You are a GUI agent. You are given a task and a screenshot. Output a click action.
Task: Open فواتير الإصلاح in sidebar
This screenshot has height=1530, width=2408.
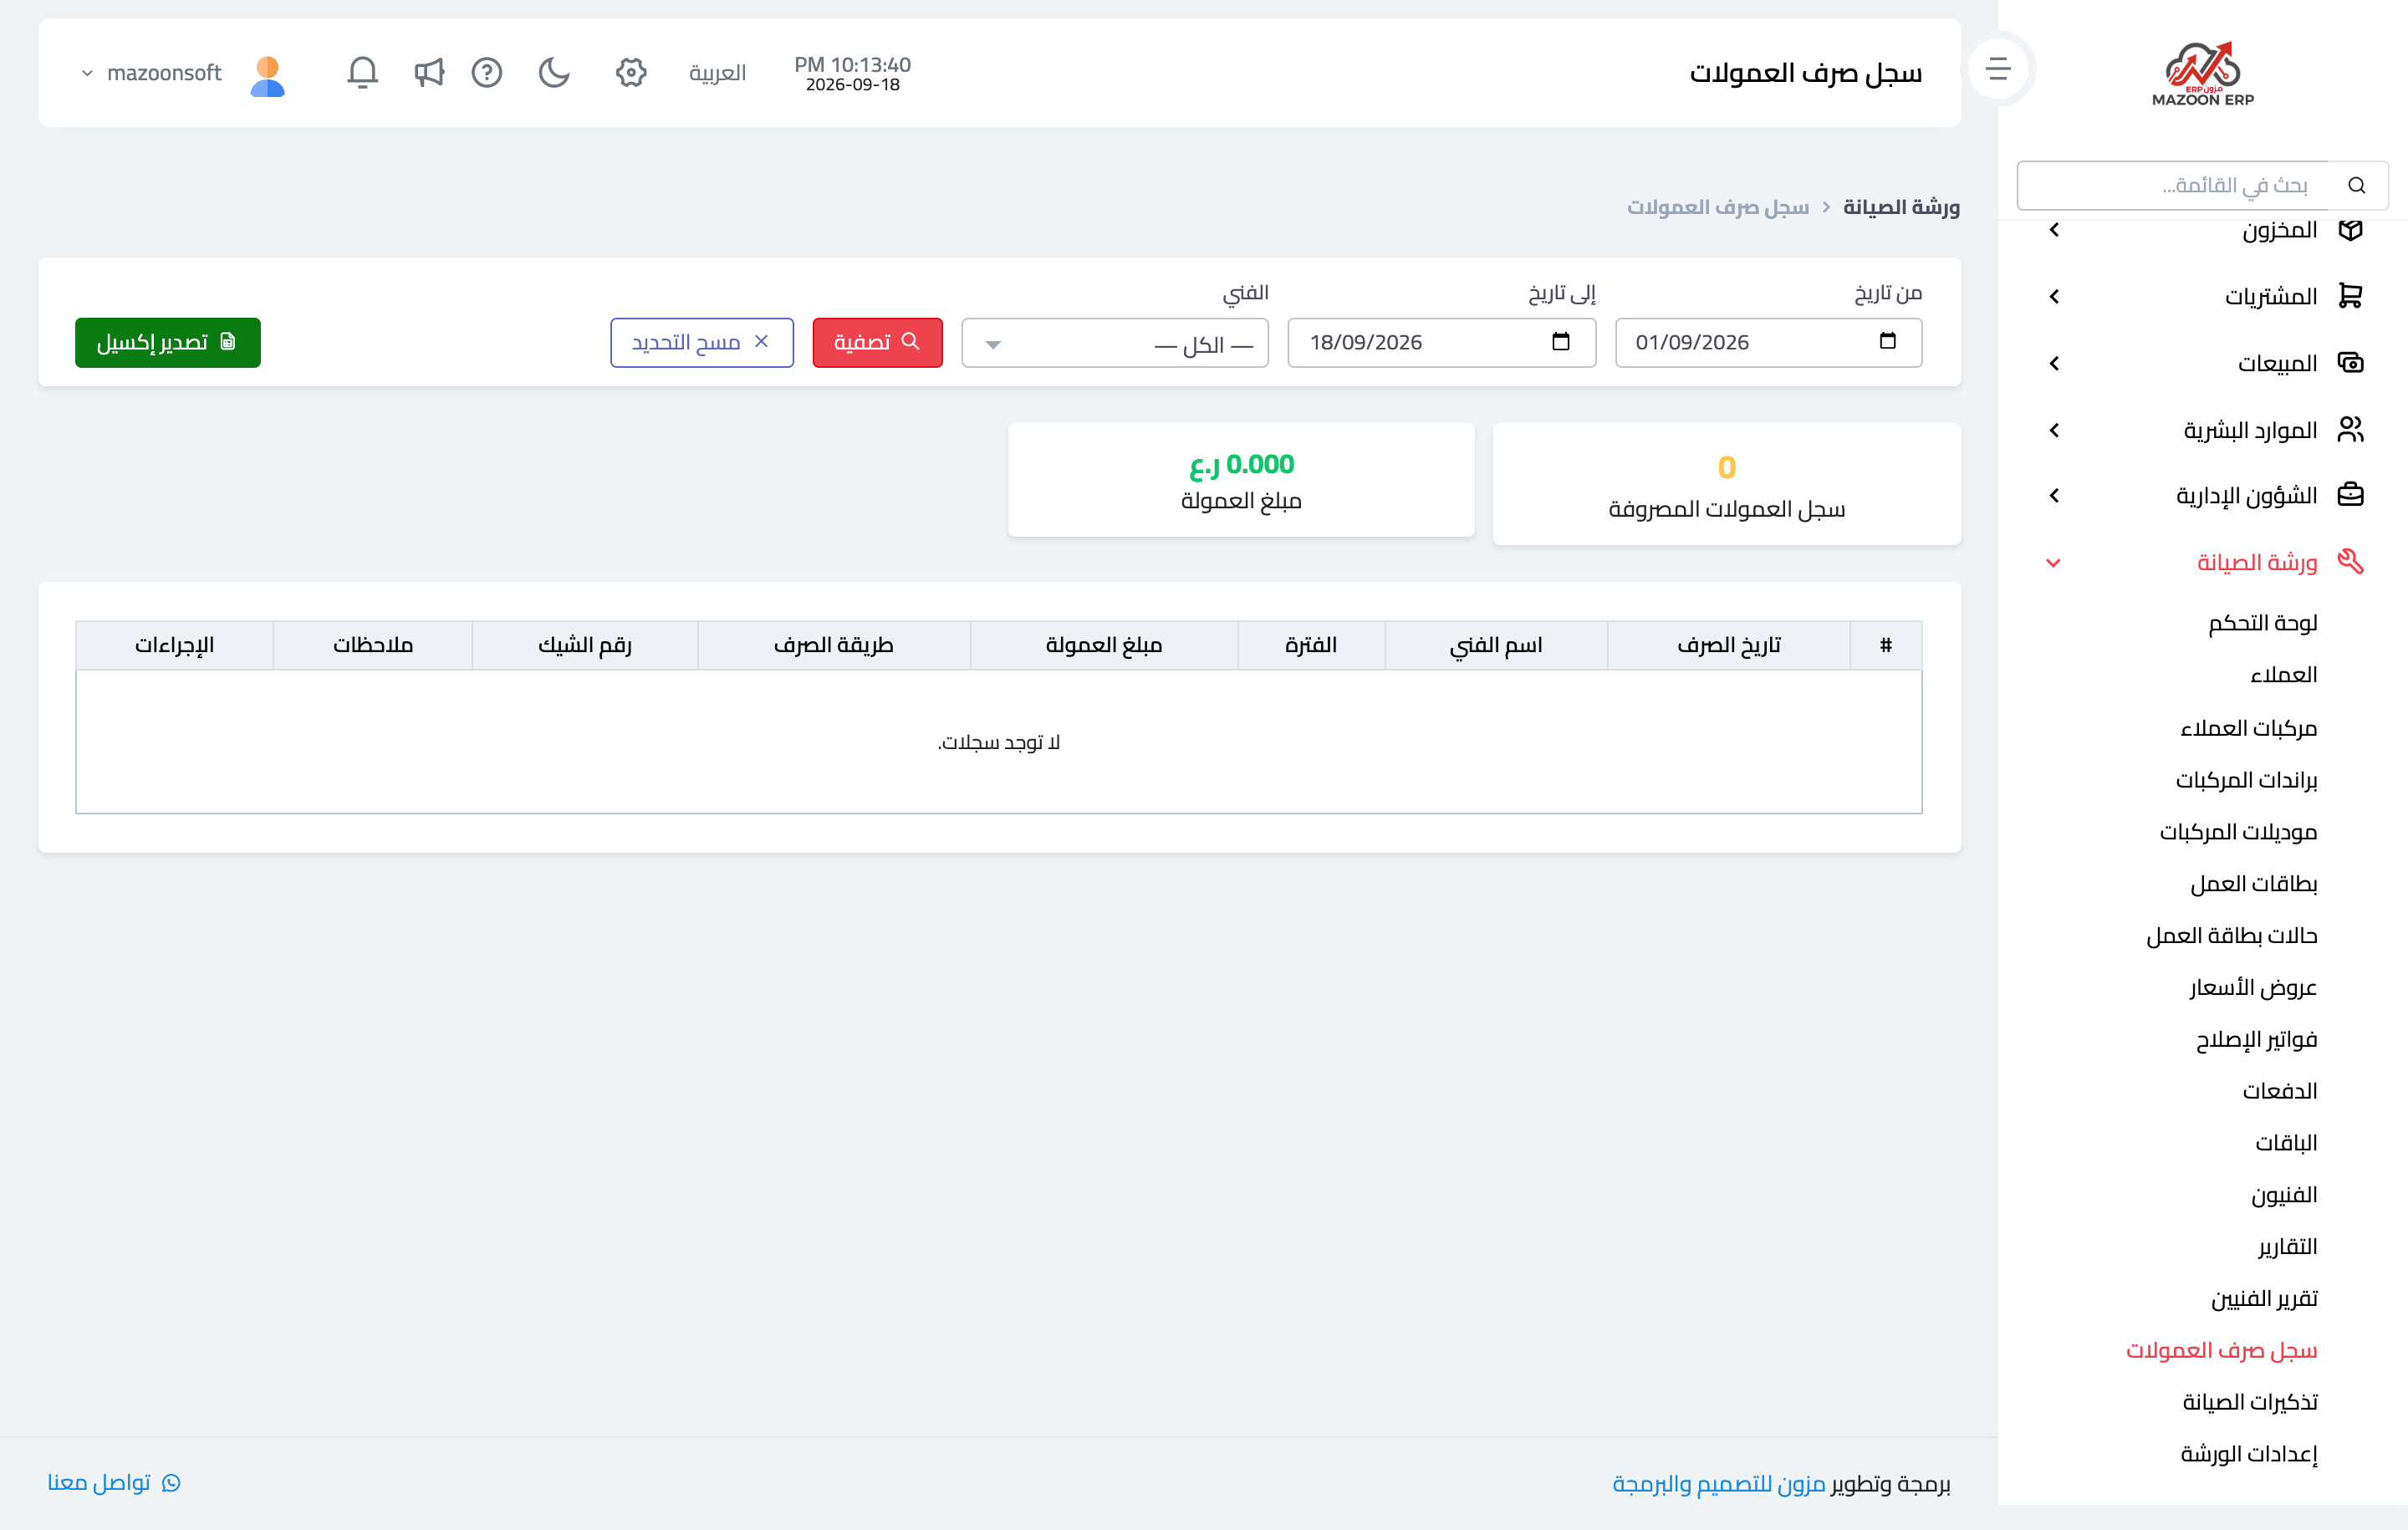coord(2256,1039)
